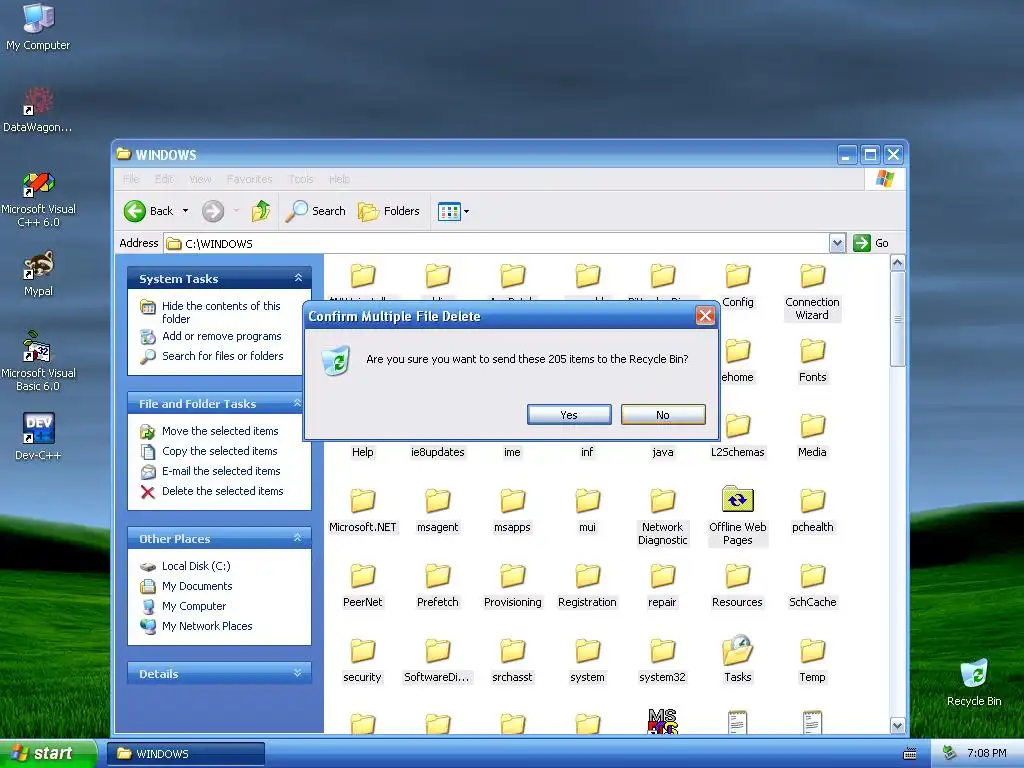Open the Help menu
This screenshot has height=768, width=1024.
click(x=340, y=179)
